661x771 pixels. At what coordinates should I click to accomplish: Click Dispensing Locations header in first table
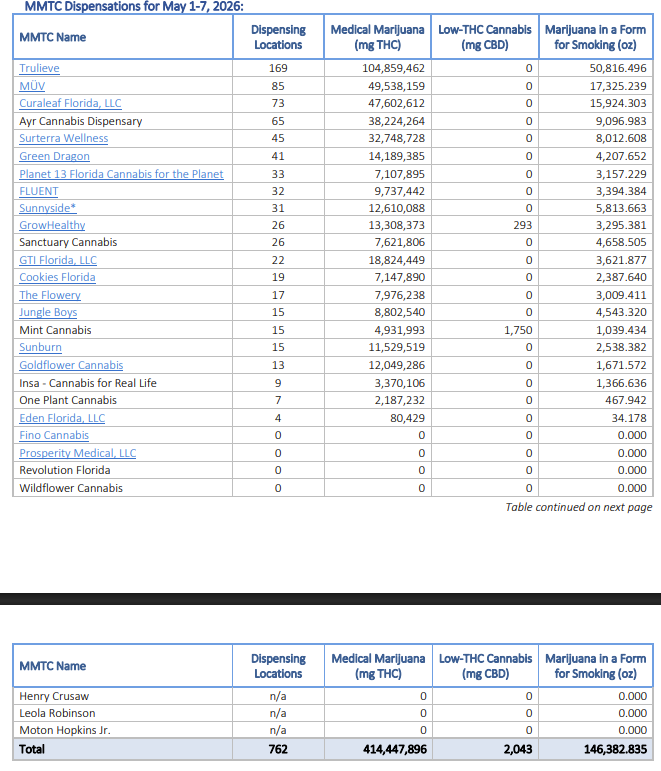click(278, 37)
